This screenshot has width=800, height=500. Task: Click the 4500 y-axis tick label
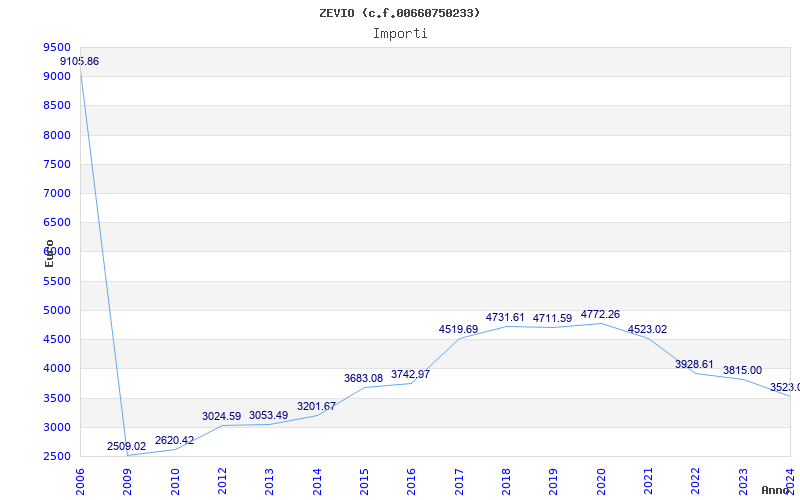[57, 339]
